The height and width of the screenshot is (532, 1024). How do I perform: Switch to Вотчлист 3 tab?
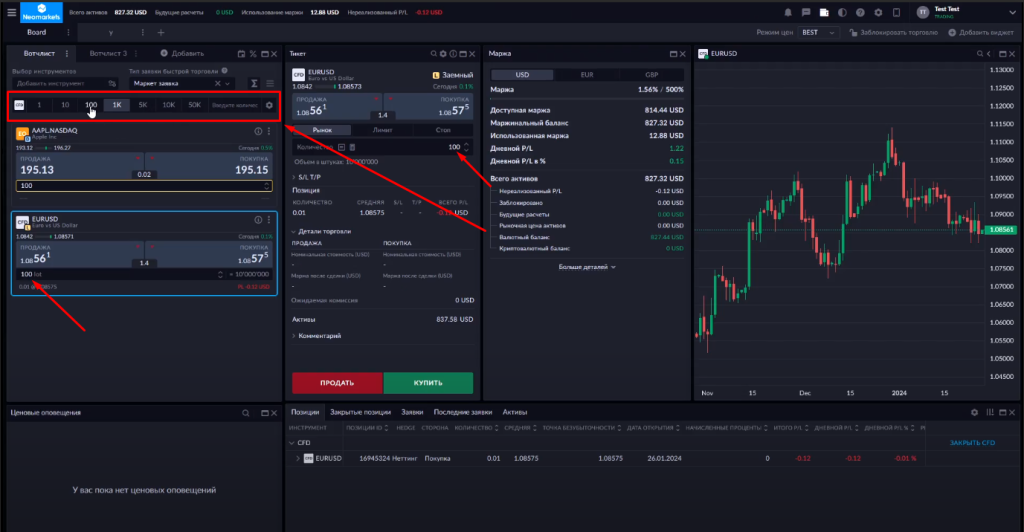(x=108, y=54)
